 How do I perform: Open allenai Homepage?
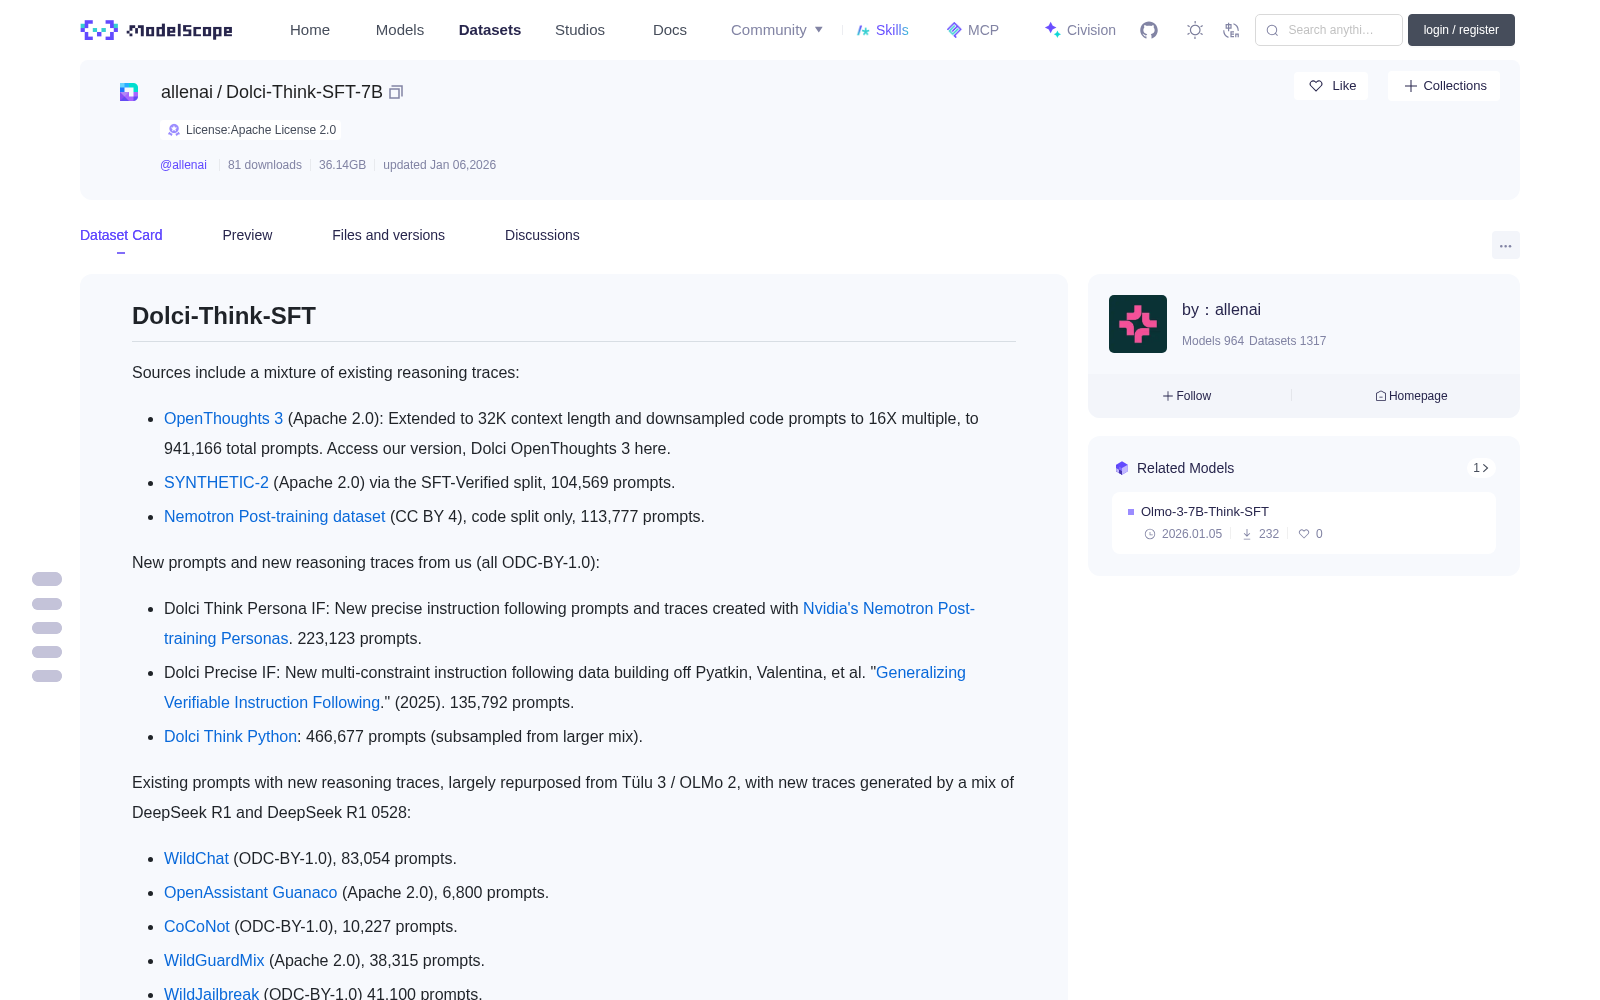point(1411,396)
